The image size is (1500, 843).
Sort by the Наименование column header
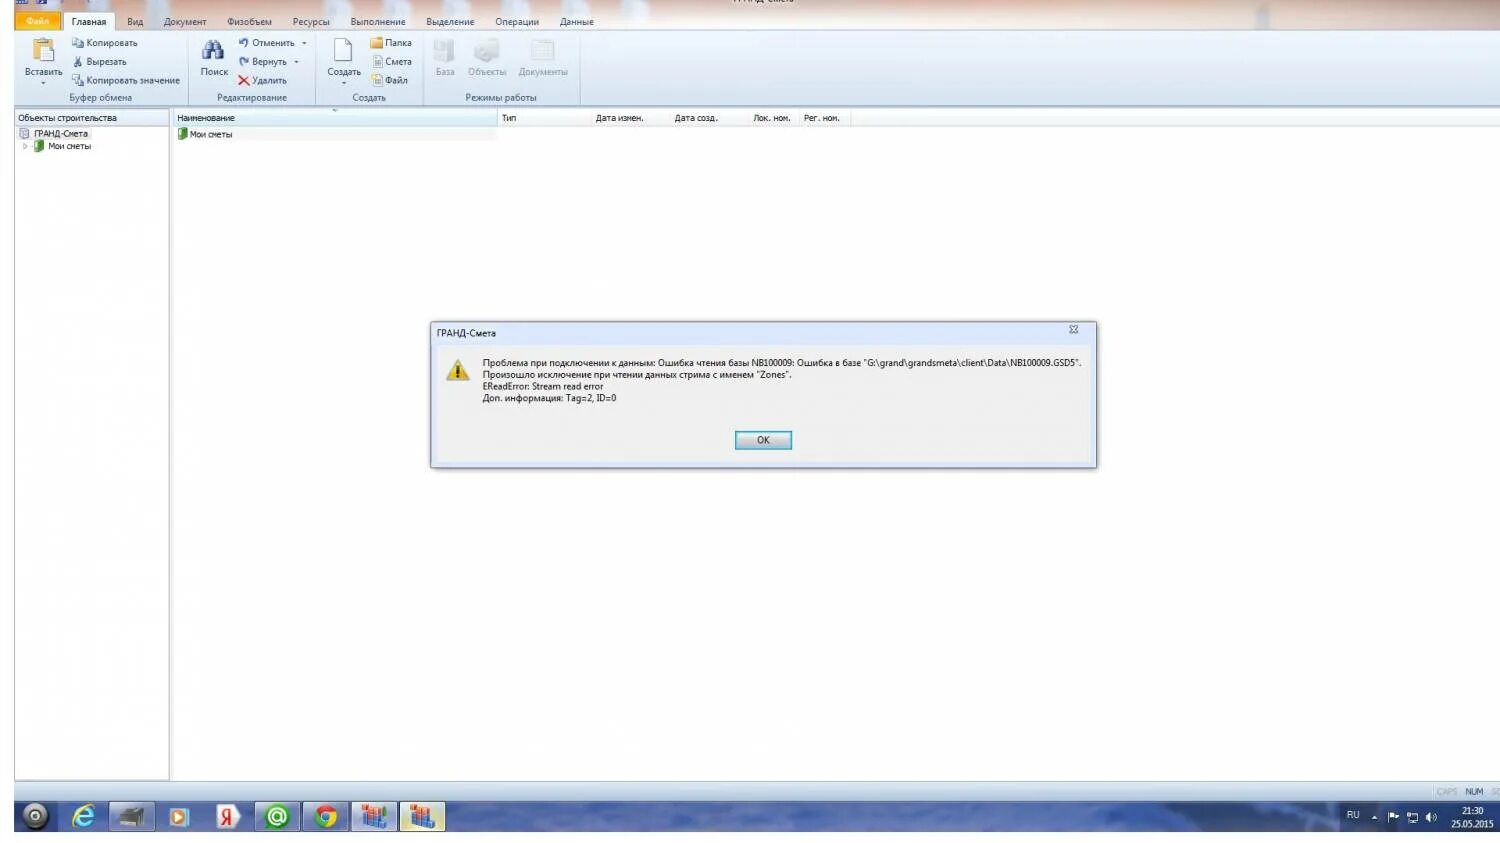pos(335,118)
